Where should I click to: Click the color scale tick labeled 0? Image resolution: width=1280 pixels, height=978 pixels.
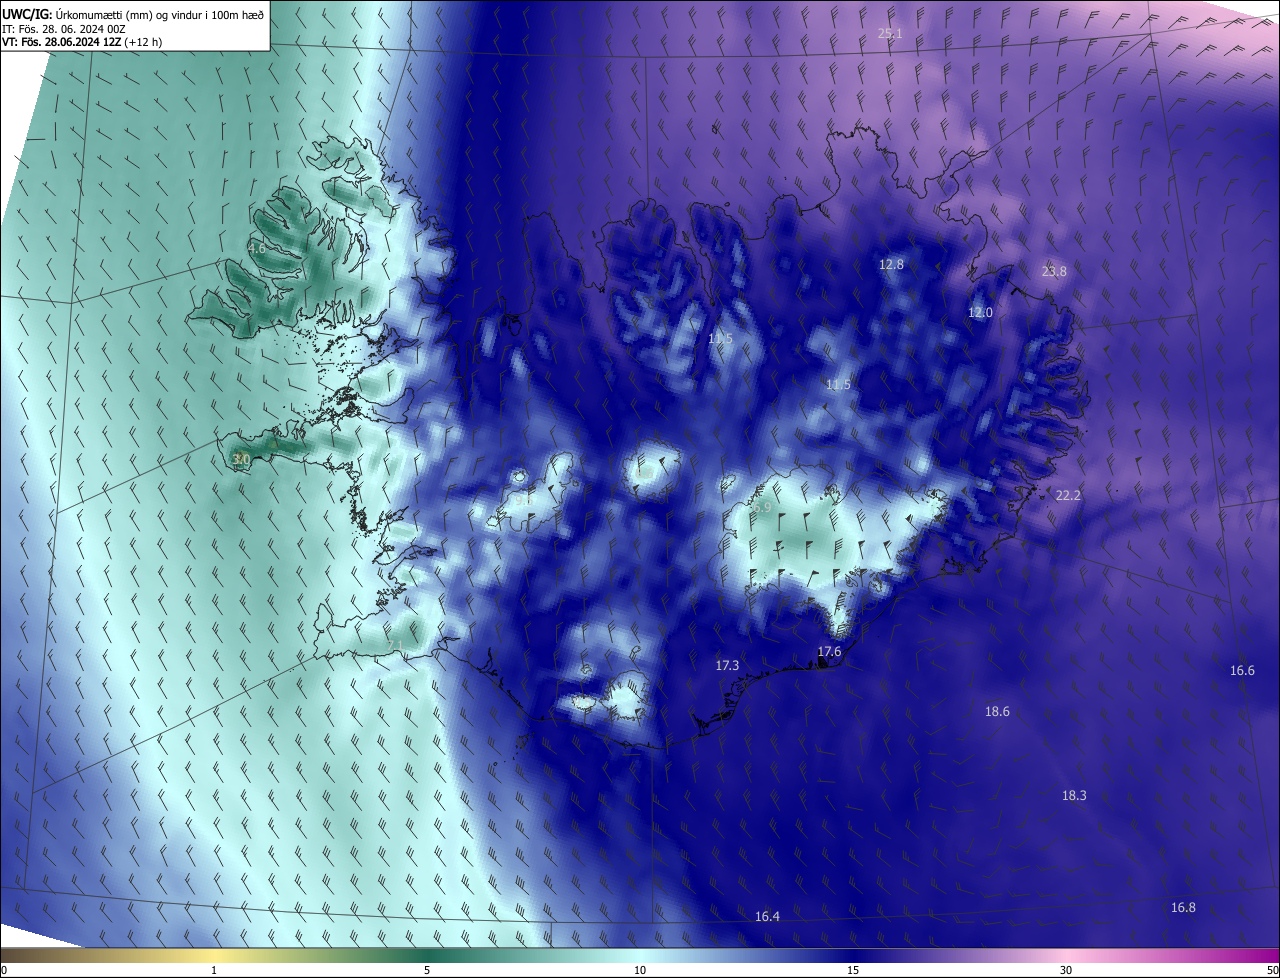[3, 971]
